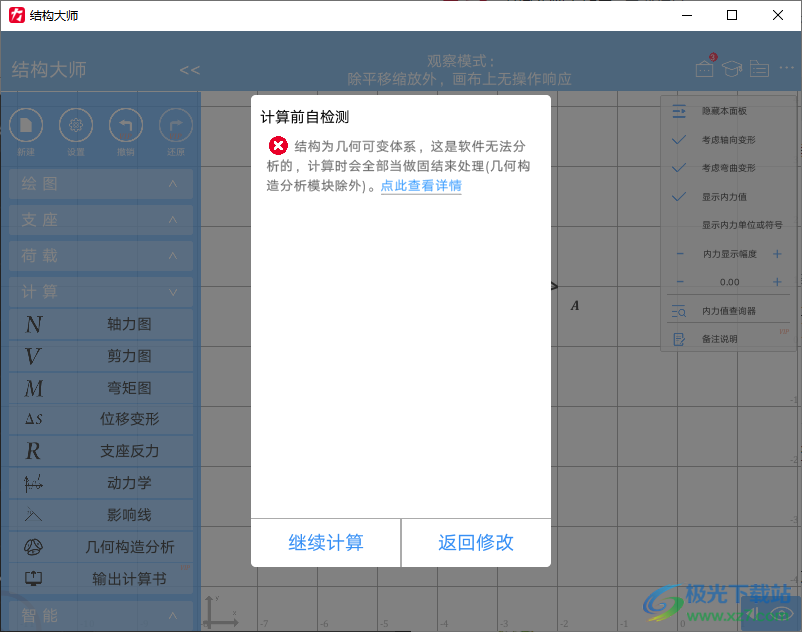This screenshot has height=632, width=802.
Task: Toggle 考虑轴向变形 checkmark
Action: click(x=679, y=140)
